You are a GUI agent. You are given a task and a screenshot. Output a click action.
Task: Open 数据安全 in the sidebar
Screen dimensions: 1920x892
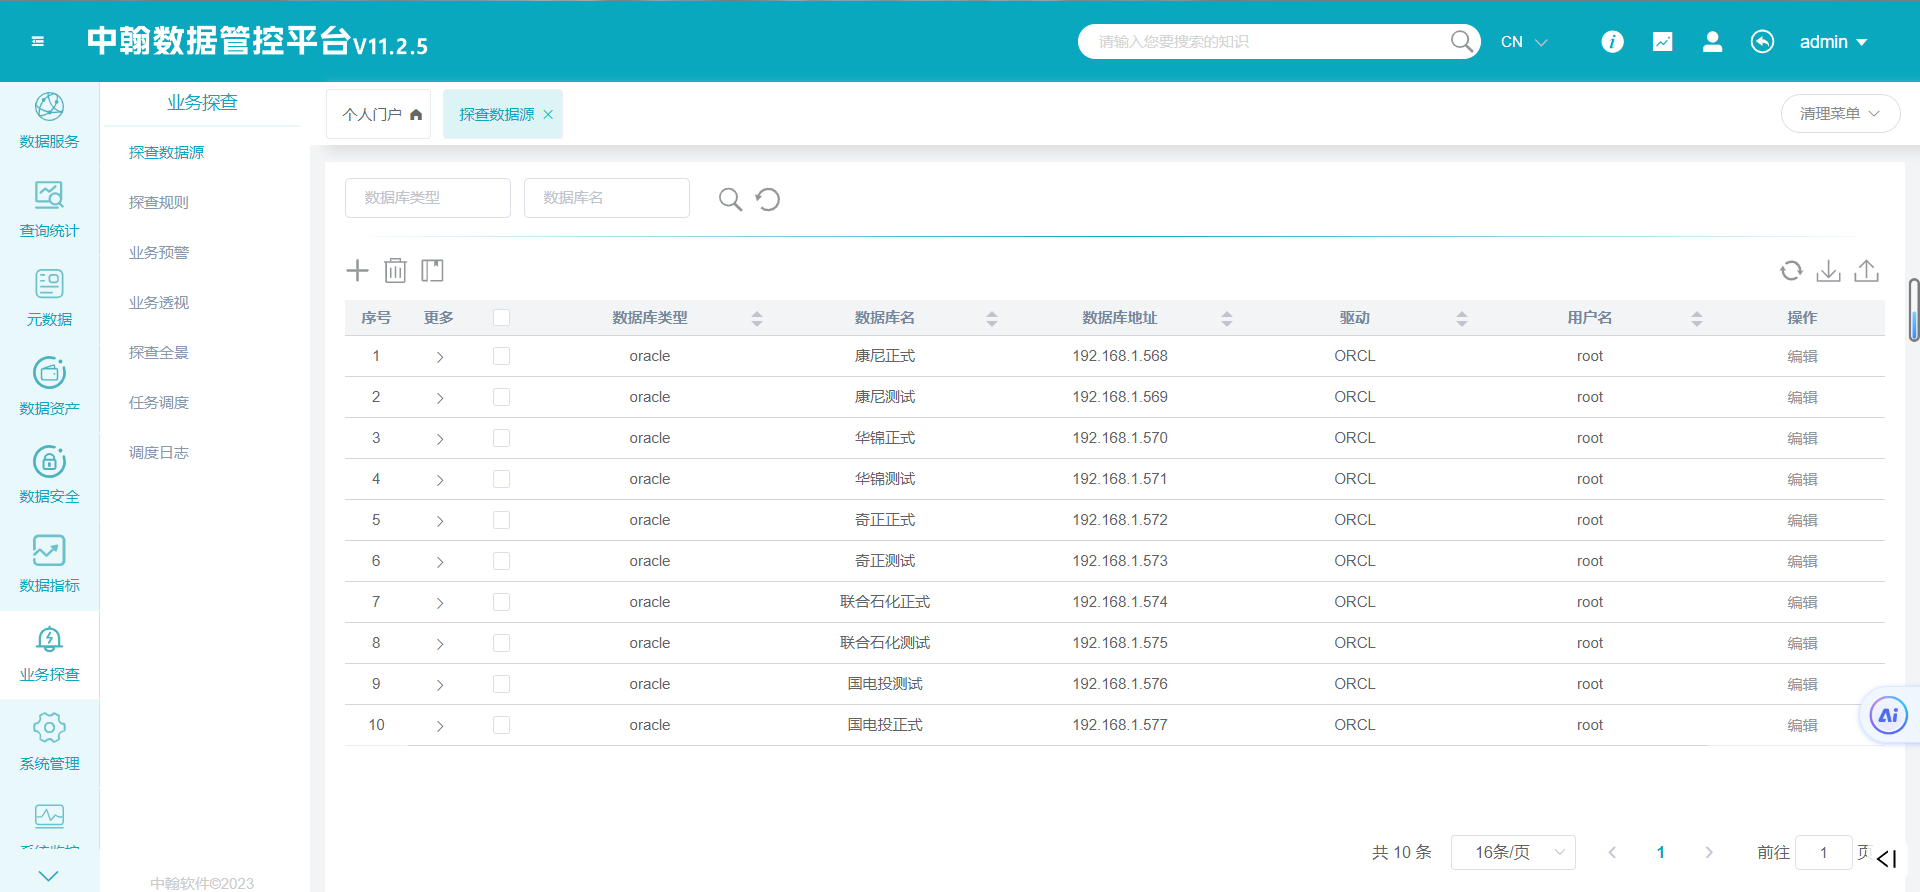(49, 476)
